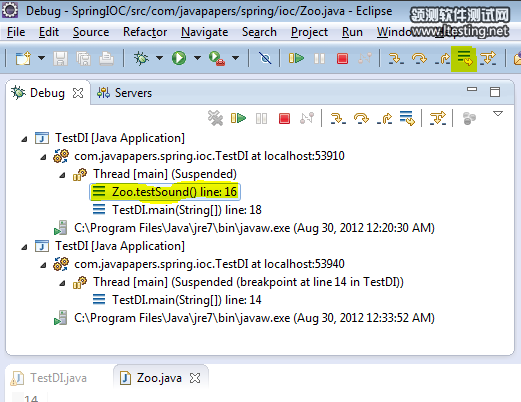Viewport: 521px width, 402px height.
Task: Close the Debug view tab
Action: [78, 93]
